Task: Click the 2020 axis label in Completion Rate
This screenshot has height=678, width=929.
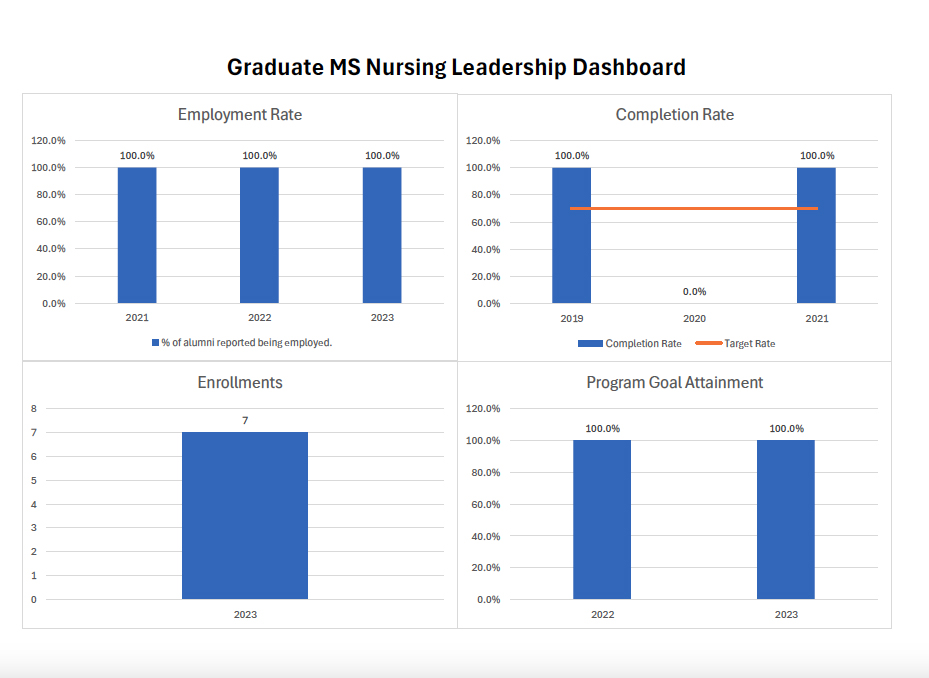Action: click(x=694, y=319)
